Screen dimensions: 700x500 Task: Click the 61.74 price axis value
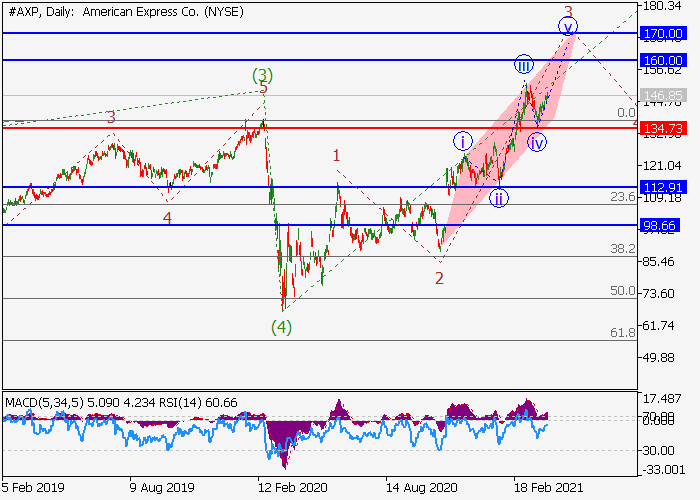pos(658,326)
